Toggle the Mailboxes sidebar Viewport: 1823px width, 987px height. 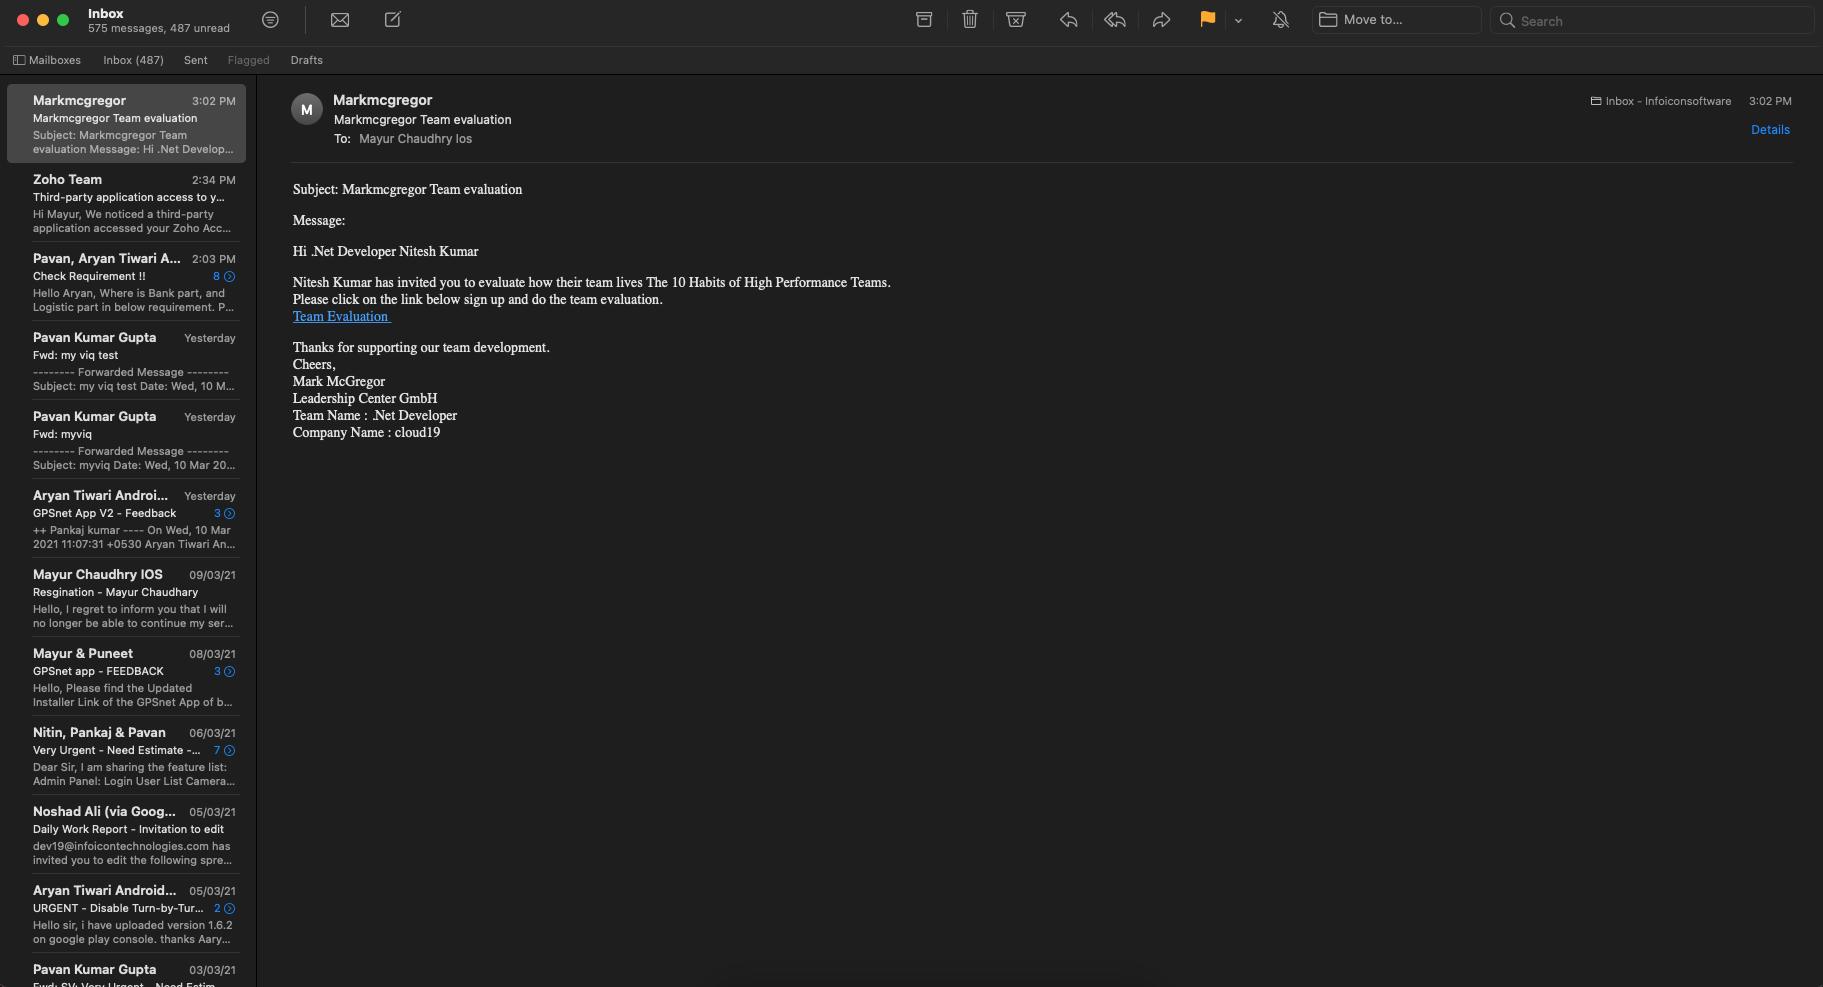click(x=47, y=60)
